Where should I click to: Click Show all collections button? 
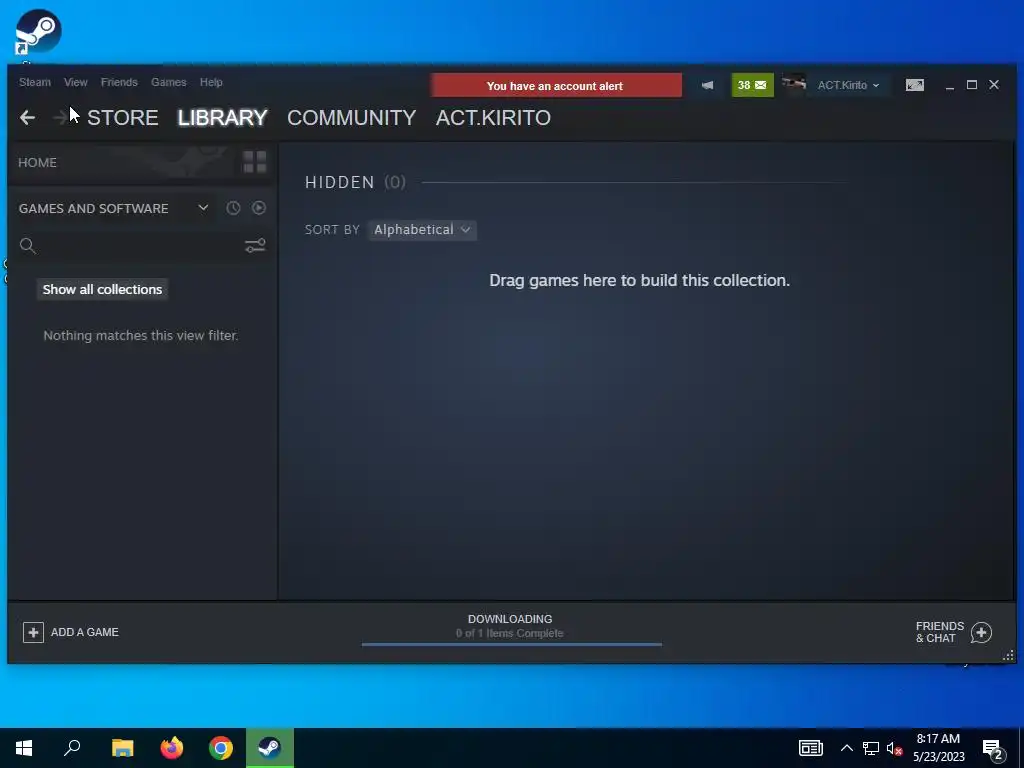[x=103, y=289]
